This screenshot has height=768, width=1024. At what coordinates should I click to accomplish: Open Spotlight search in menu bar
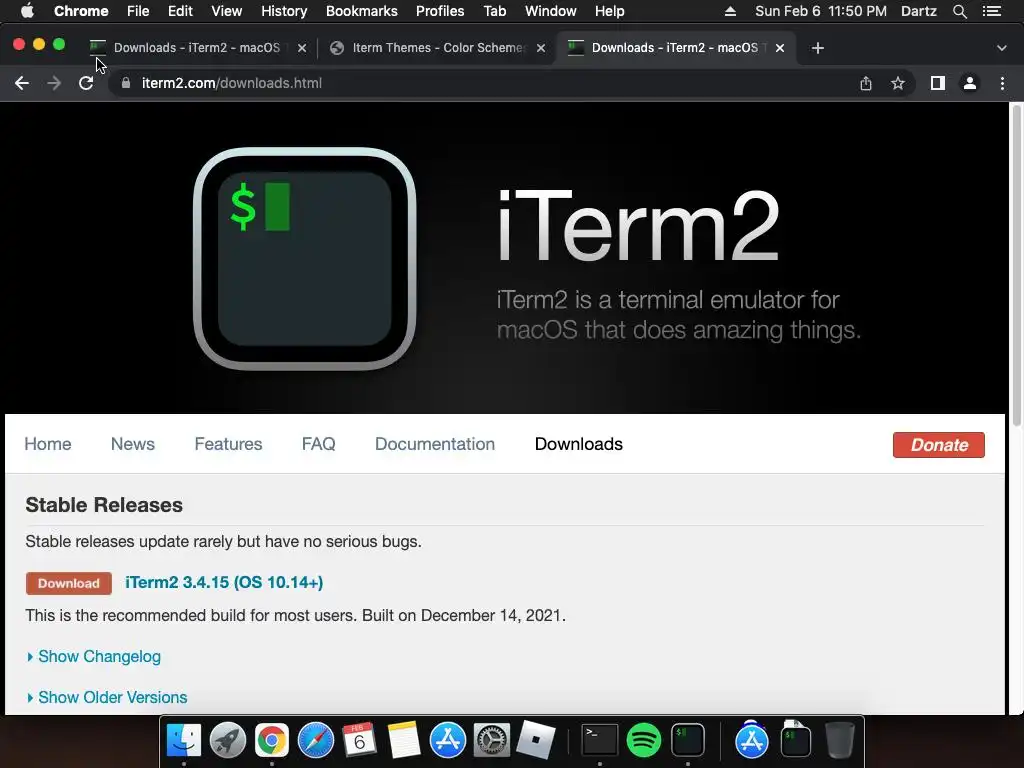[x=959, y=11]
